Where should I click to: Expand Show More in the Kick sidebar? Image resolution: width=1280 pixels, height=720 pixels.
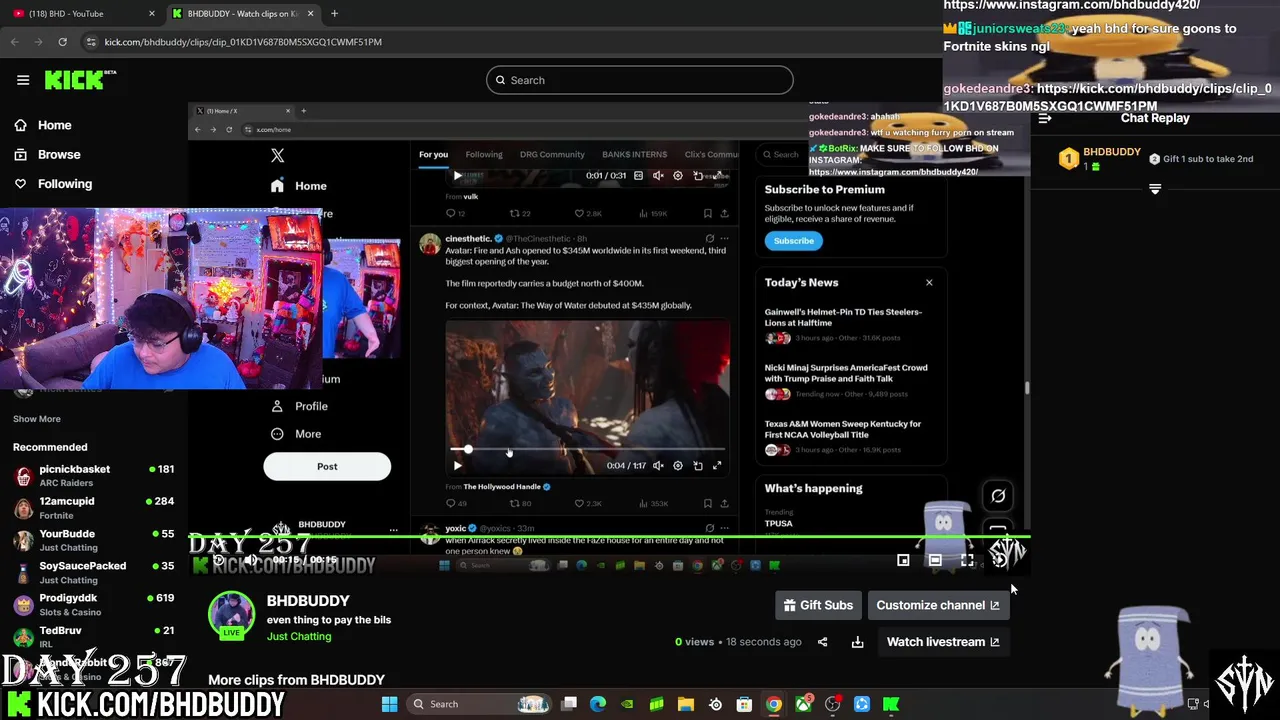37,419
